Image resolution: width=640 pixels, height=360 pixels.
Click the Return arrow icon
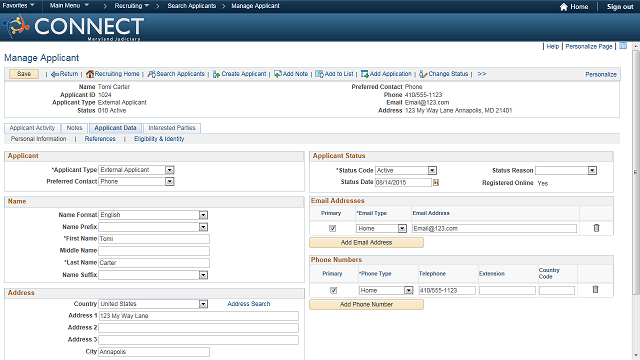pos(55,74)
